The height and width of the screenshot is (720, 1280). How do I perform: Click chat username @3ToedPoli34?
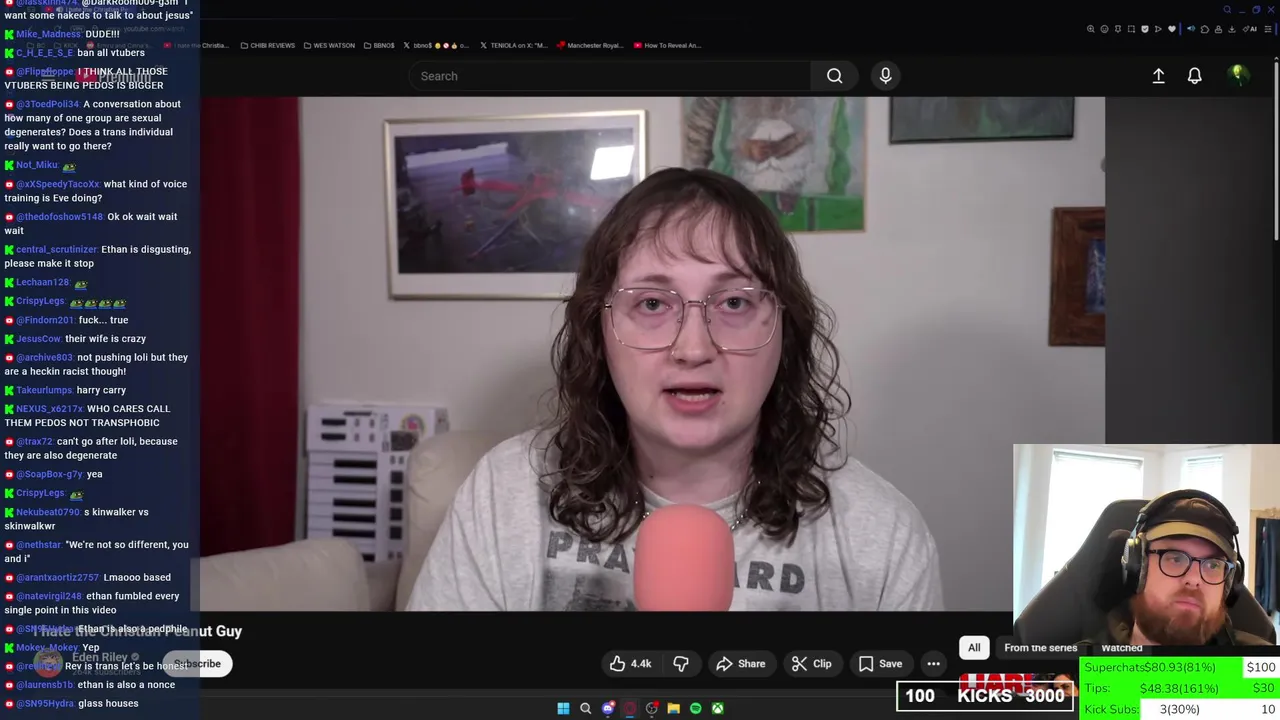(x=47, y=104)
